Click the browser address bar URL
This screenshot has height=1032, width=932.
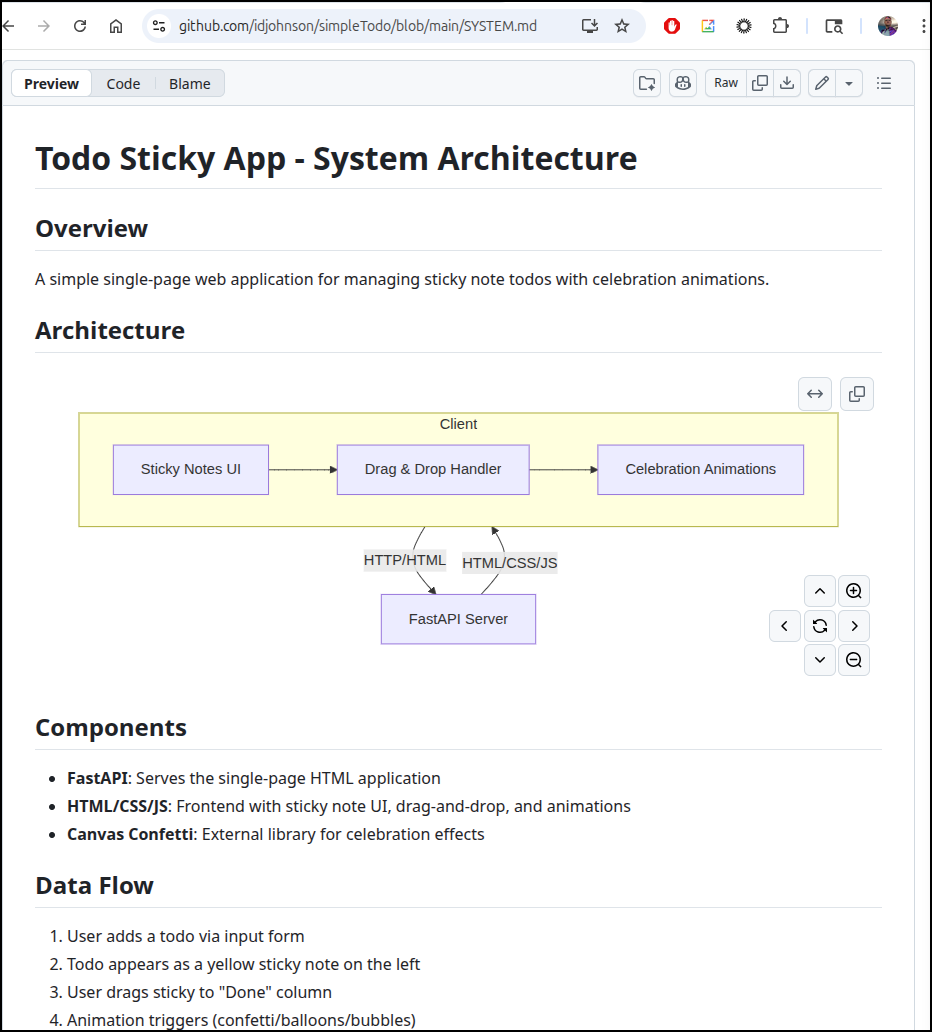point(357,26)
